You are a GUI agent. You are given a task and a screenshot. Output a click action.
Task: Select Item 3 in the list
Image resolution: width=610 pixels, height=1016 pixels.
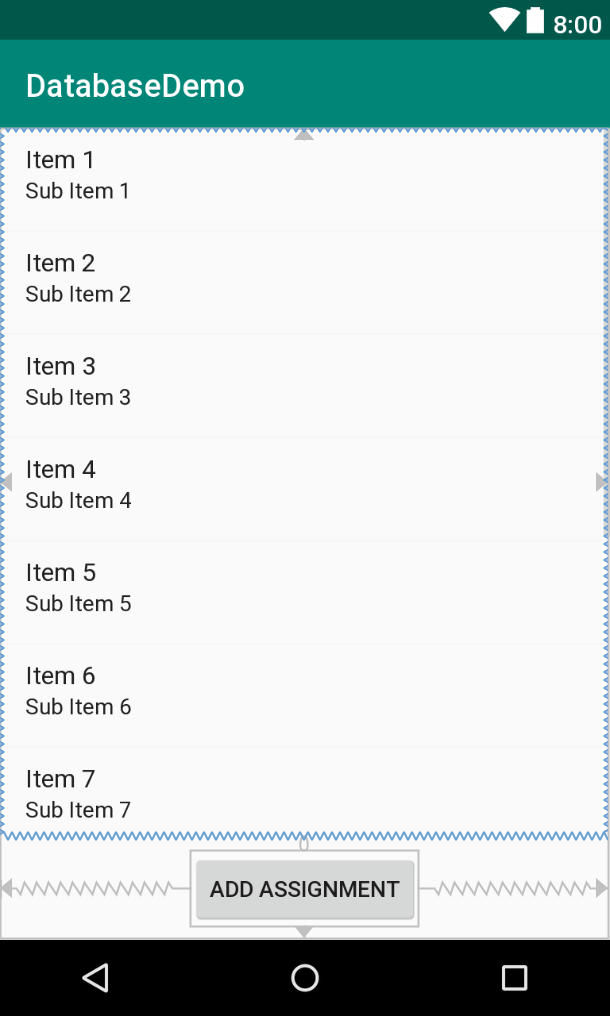pyautogui.click(x=60, y=366)
